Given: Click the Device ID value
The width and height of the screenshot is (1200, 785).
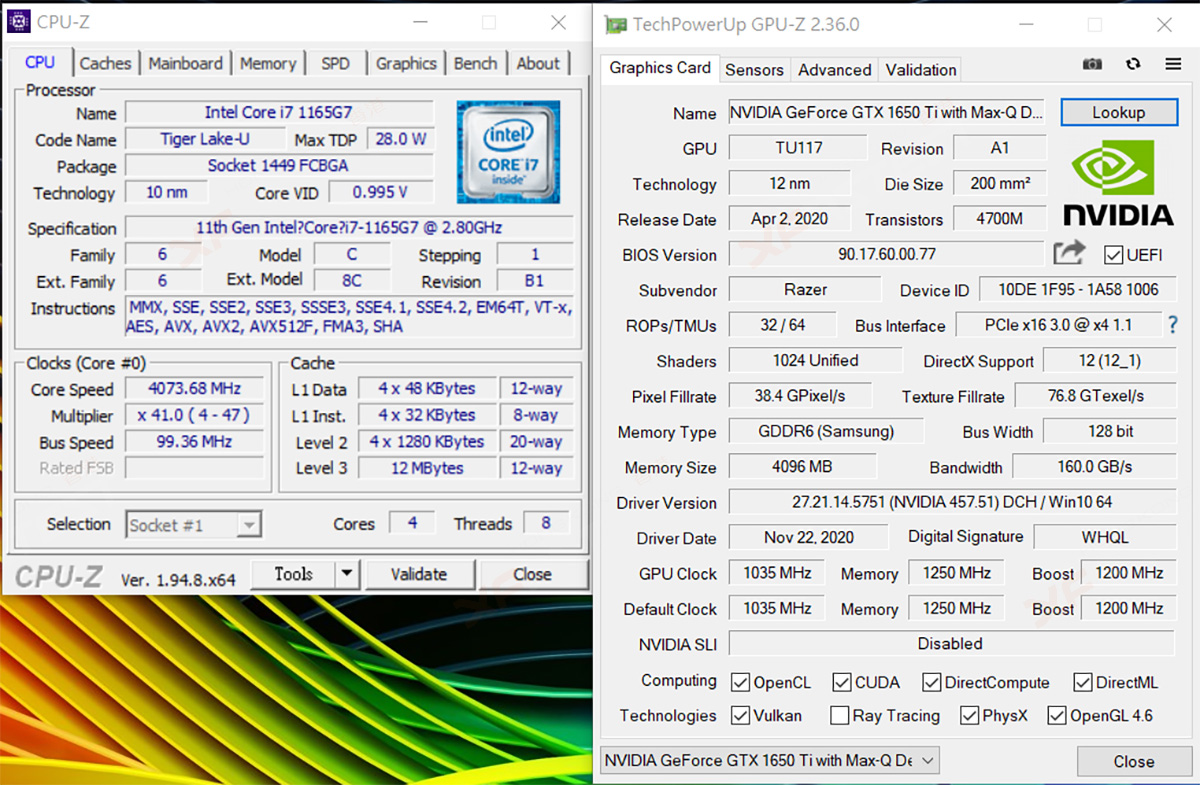Looking at the screenshot, I should coord(1078,290).
